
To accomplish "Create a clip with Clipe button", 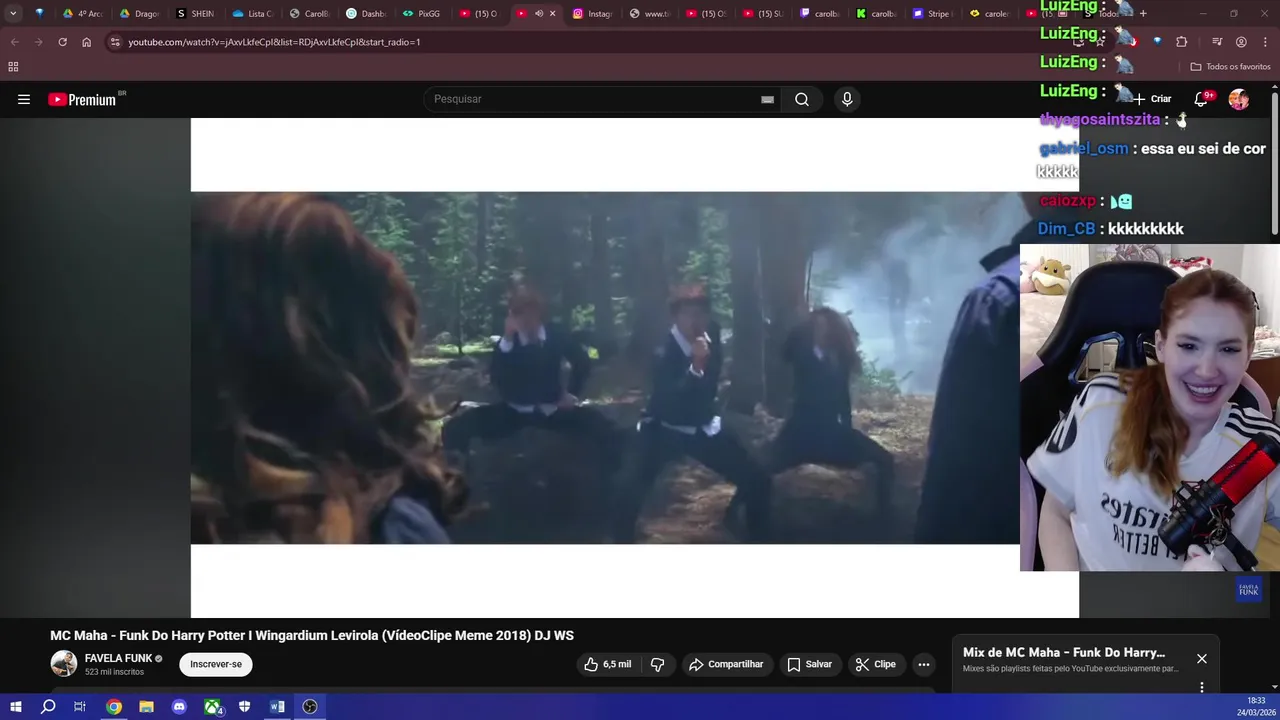I will [876, 664].
